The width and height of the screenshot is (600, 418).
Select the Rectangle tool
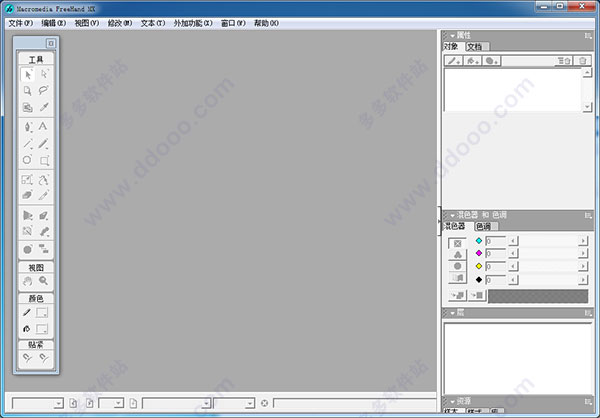coord(44,160)
